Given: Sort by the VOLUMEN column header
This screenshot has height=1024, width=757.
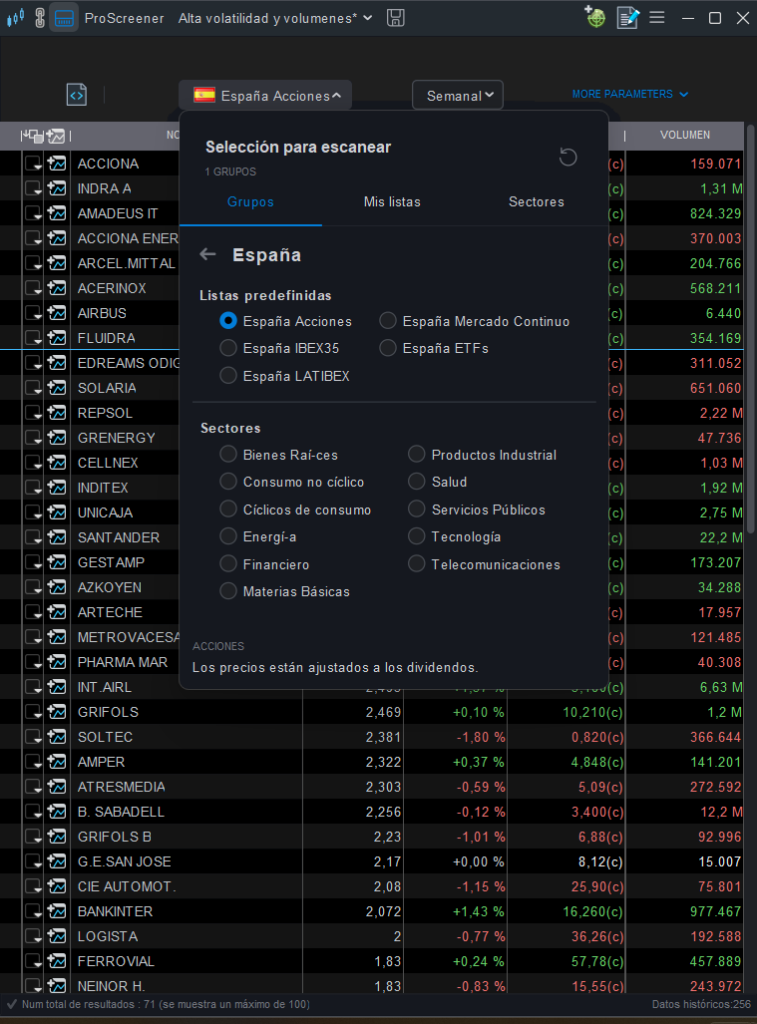Looking at the screenshot, I should point(685,135).
